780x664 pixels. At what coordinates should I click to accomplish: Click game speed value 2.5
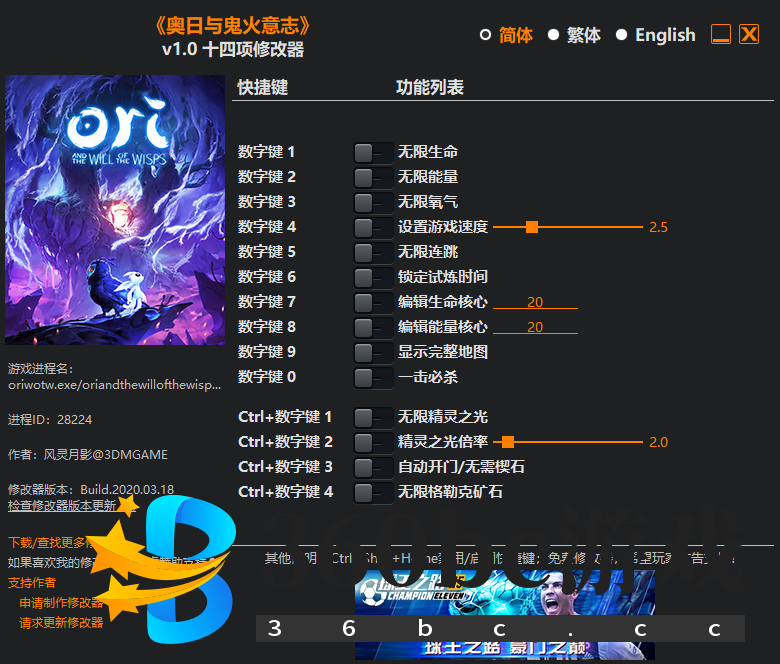pos(658,227)
